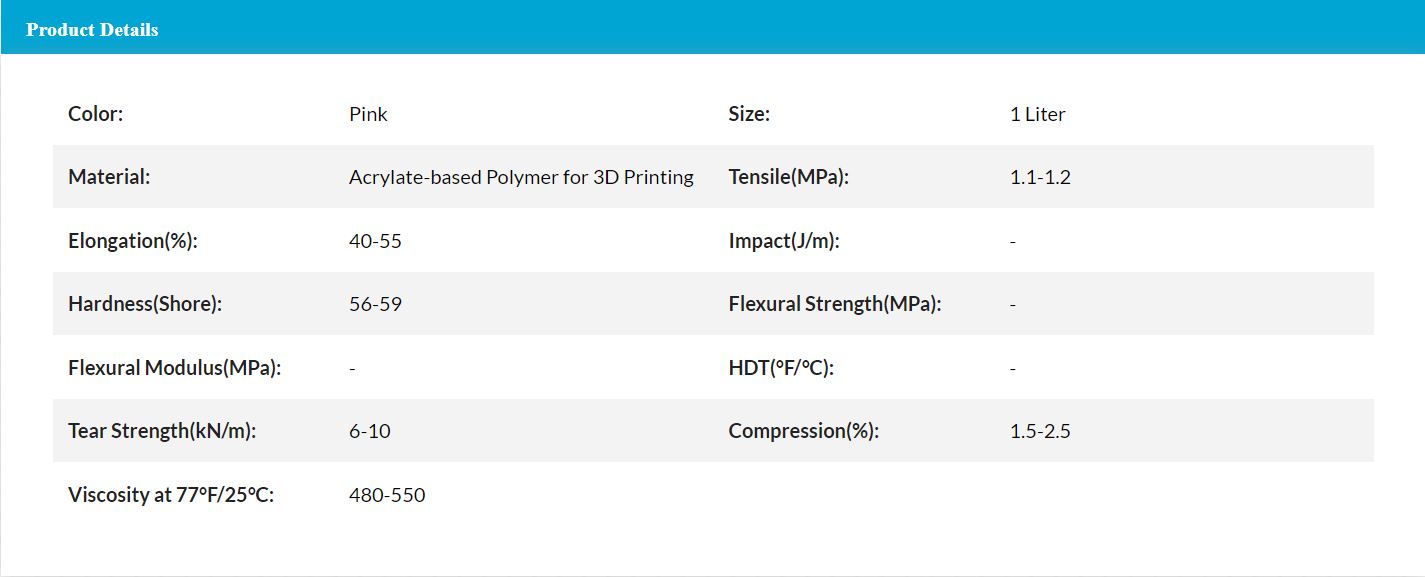Click the Flexural Strength(MPa) label

pos(835,304)
